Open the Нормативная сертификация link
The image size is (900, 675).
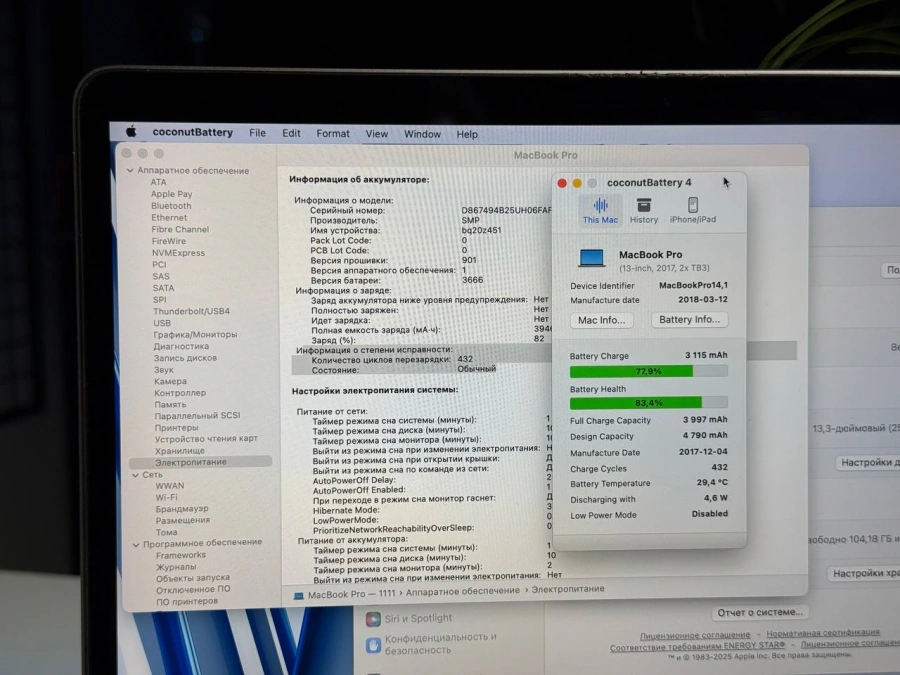[823, 633]
